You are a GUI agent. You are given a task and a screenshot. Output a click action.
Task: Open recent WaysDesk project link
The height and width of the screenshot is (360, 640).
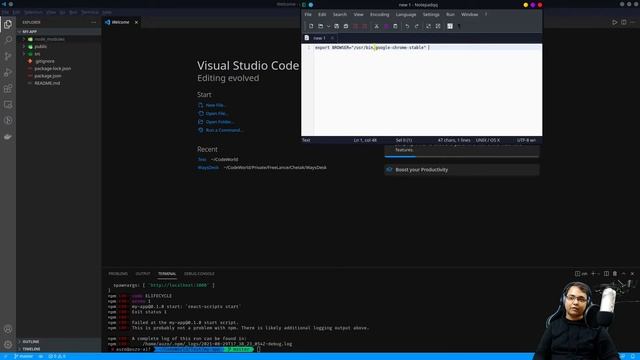[208, 167]
